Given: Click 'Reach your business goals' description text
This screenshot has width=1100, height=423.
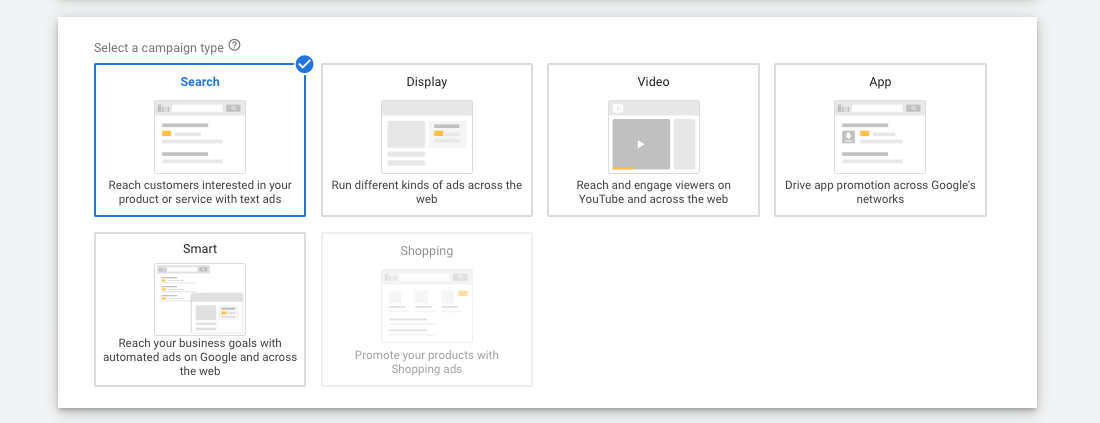Looking at the screenshot, I should pos(200,357).
